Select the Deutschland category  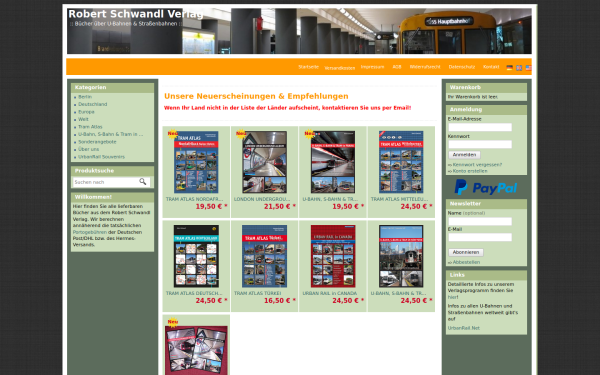click(93, 104)
